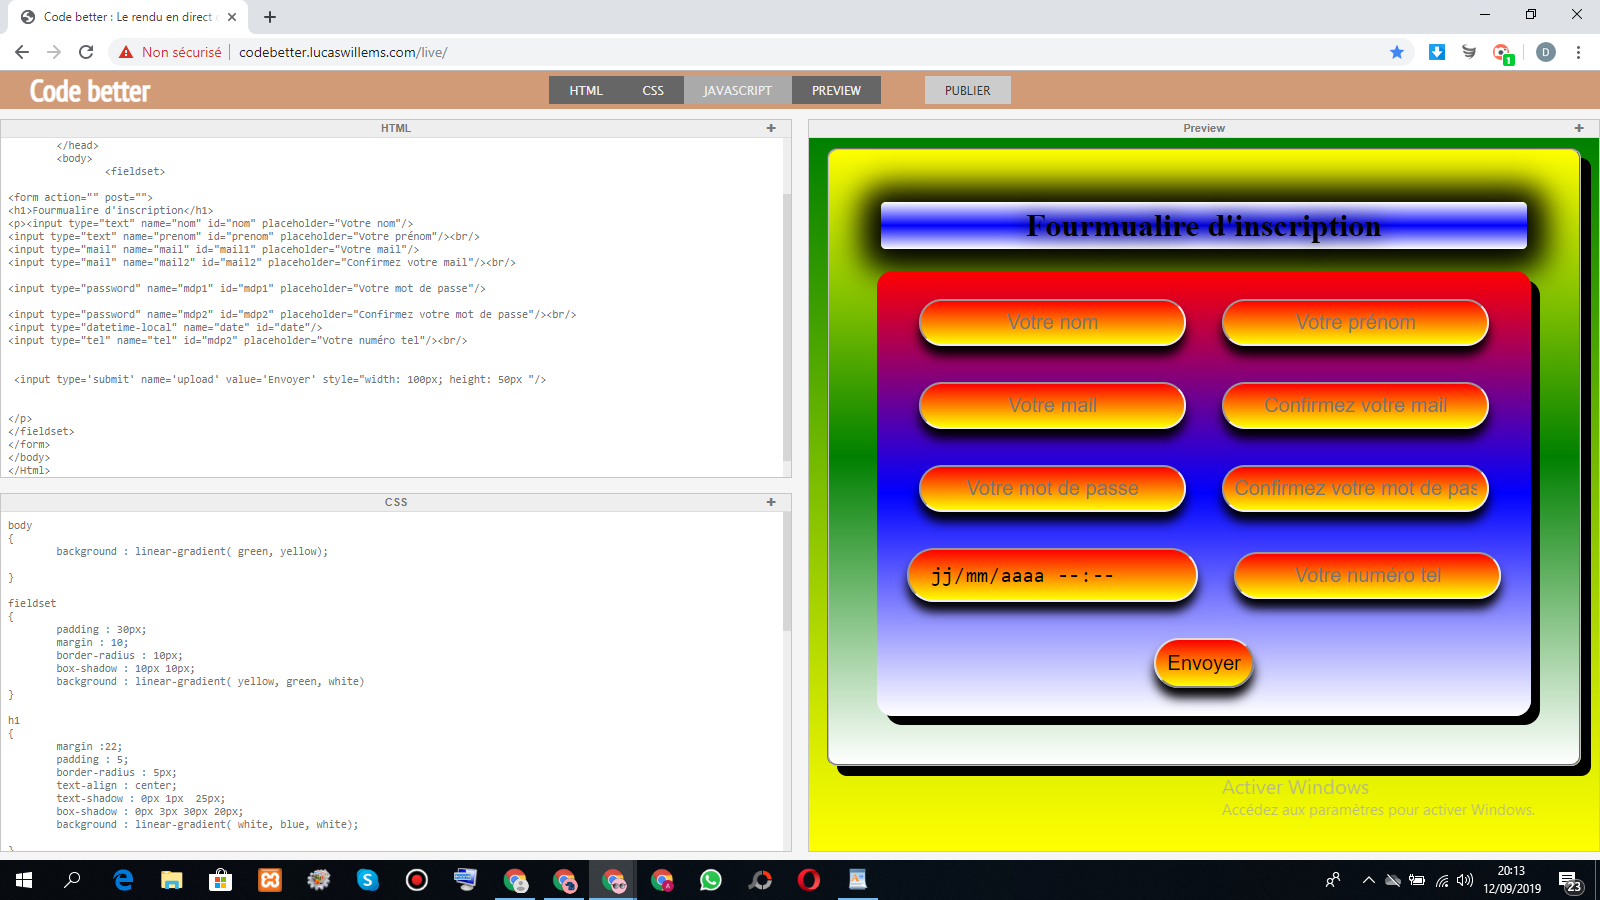
Task: Expand the CSS panel with plus icon
Action: click(x=771, y=502)
